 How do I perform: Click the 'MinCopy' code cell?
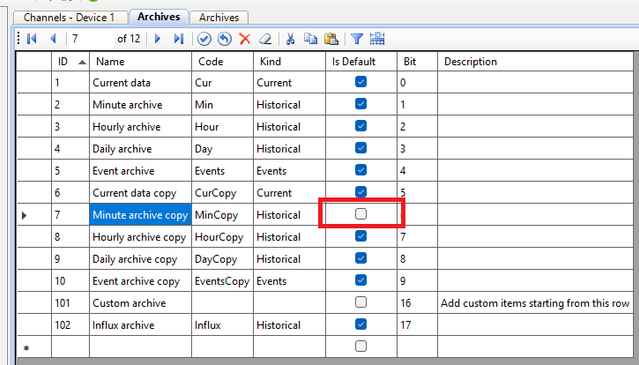[x=223, y=215]
